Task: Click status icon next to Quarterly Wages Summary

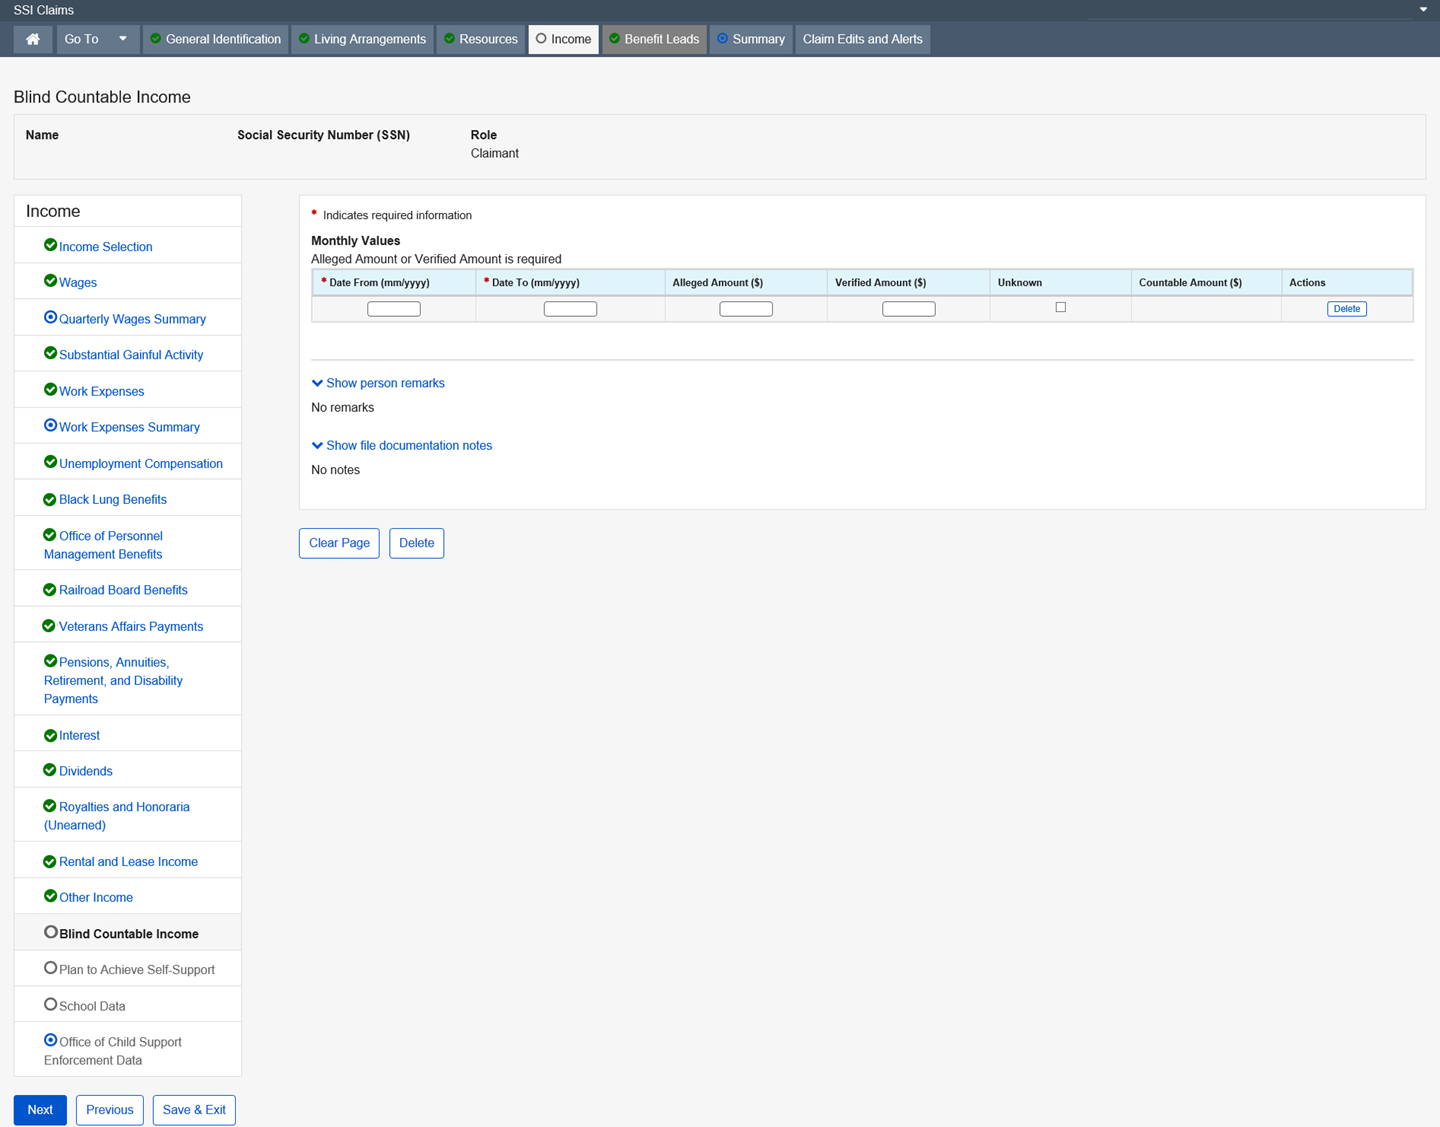Action: pyautogui.click(x=50, y=317)
